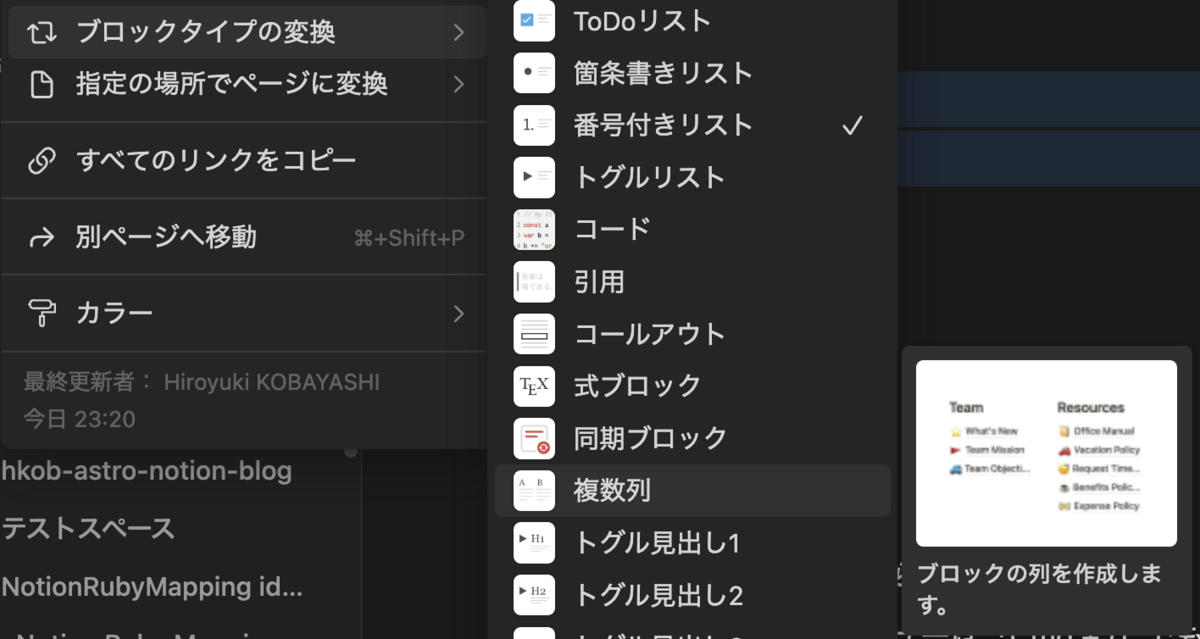Click the 式ブロック TeX icon
Image resolution: width=1200 pixels, height=639 pixels.
tap(534, 386)
